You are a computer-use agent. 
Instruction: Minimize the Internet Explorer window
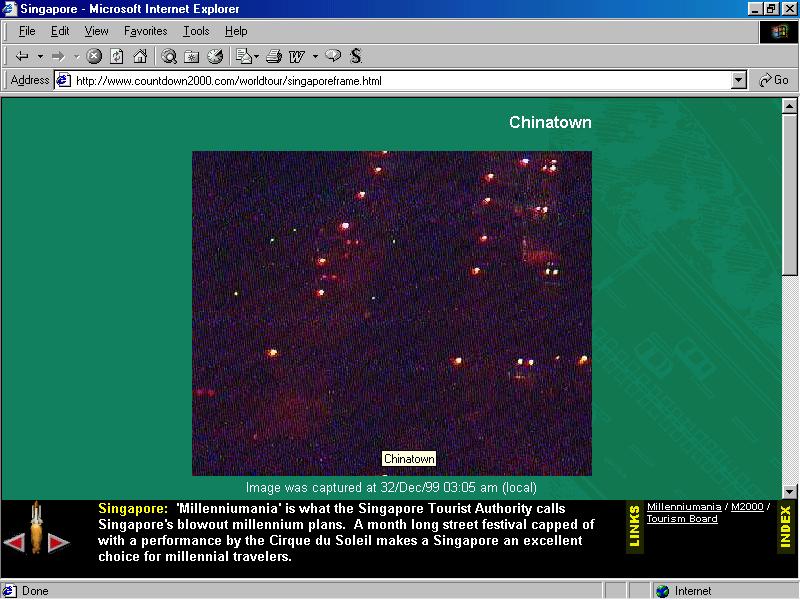(x=756, y=9)
